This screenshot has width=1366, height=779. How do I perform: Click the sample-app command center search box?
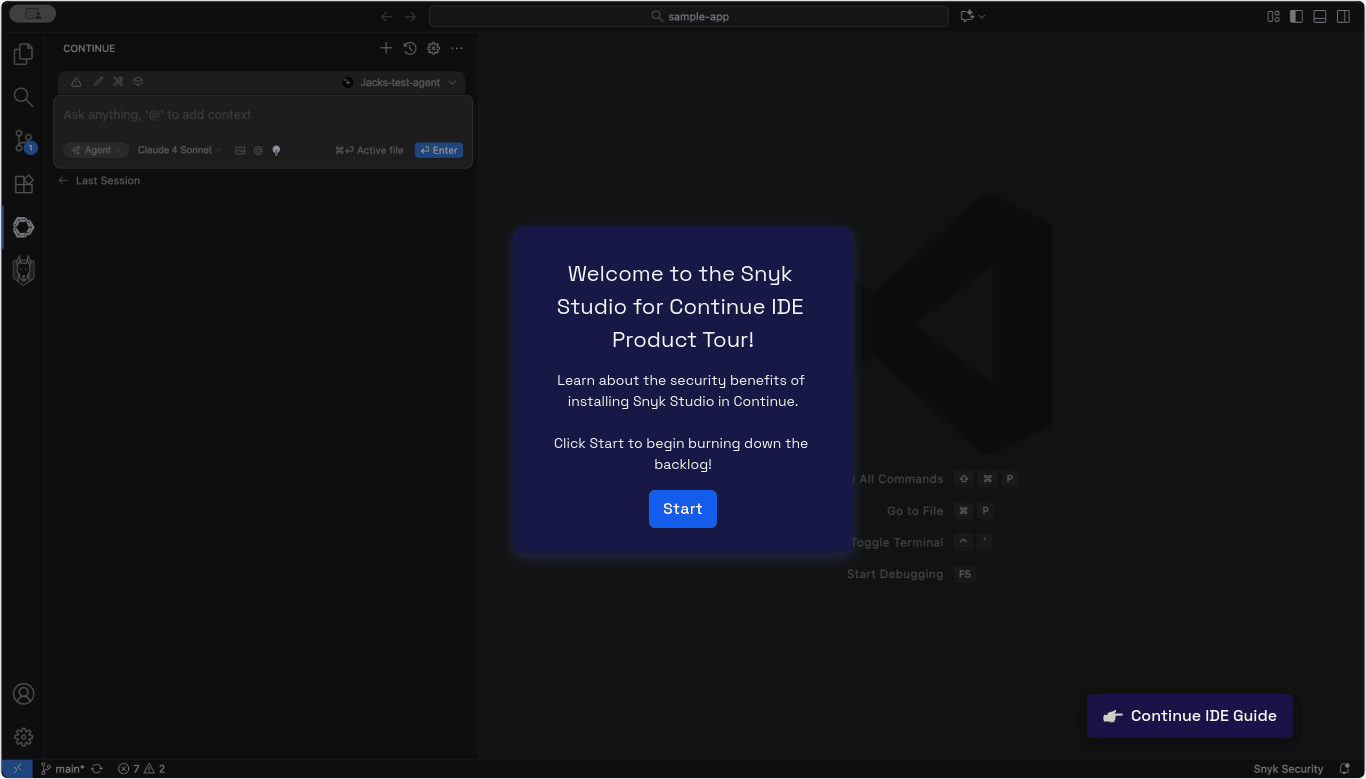tap(689, 16)
